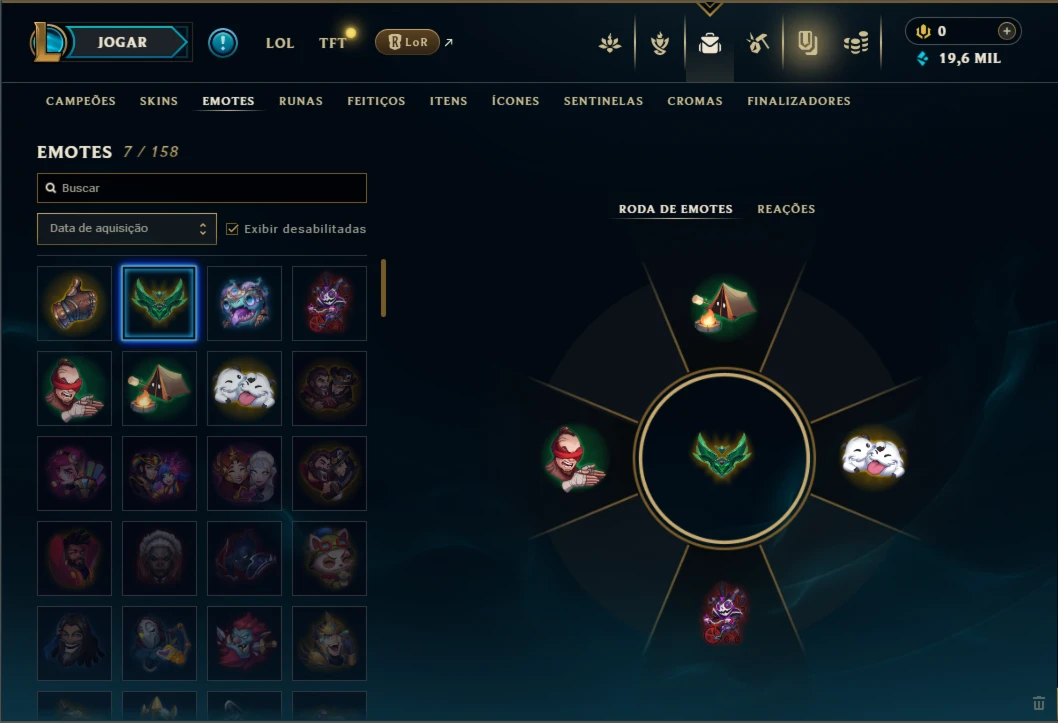Open the Collection briefcase icon
Viewport: 1058px width, 723px height.
tap(709, 44)
